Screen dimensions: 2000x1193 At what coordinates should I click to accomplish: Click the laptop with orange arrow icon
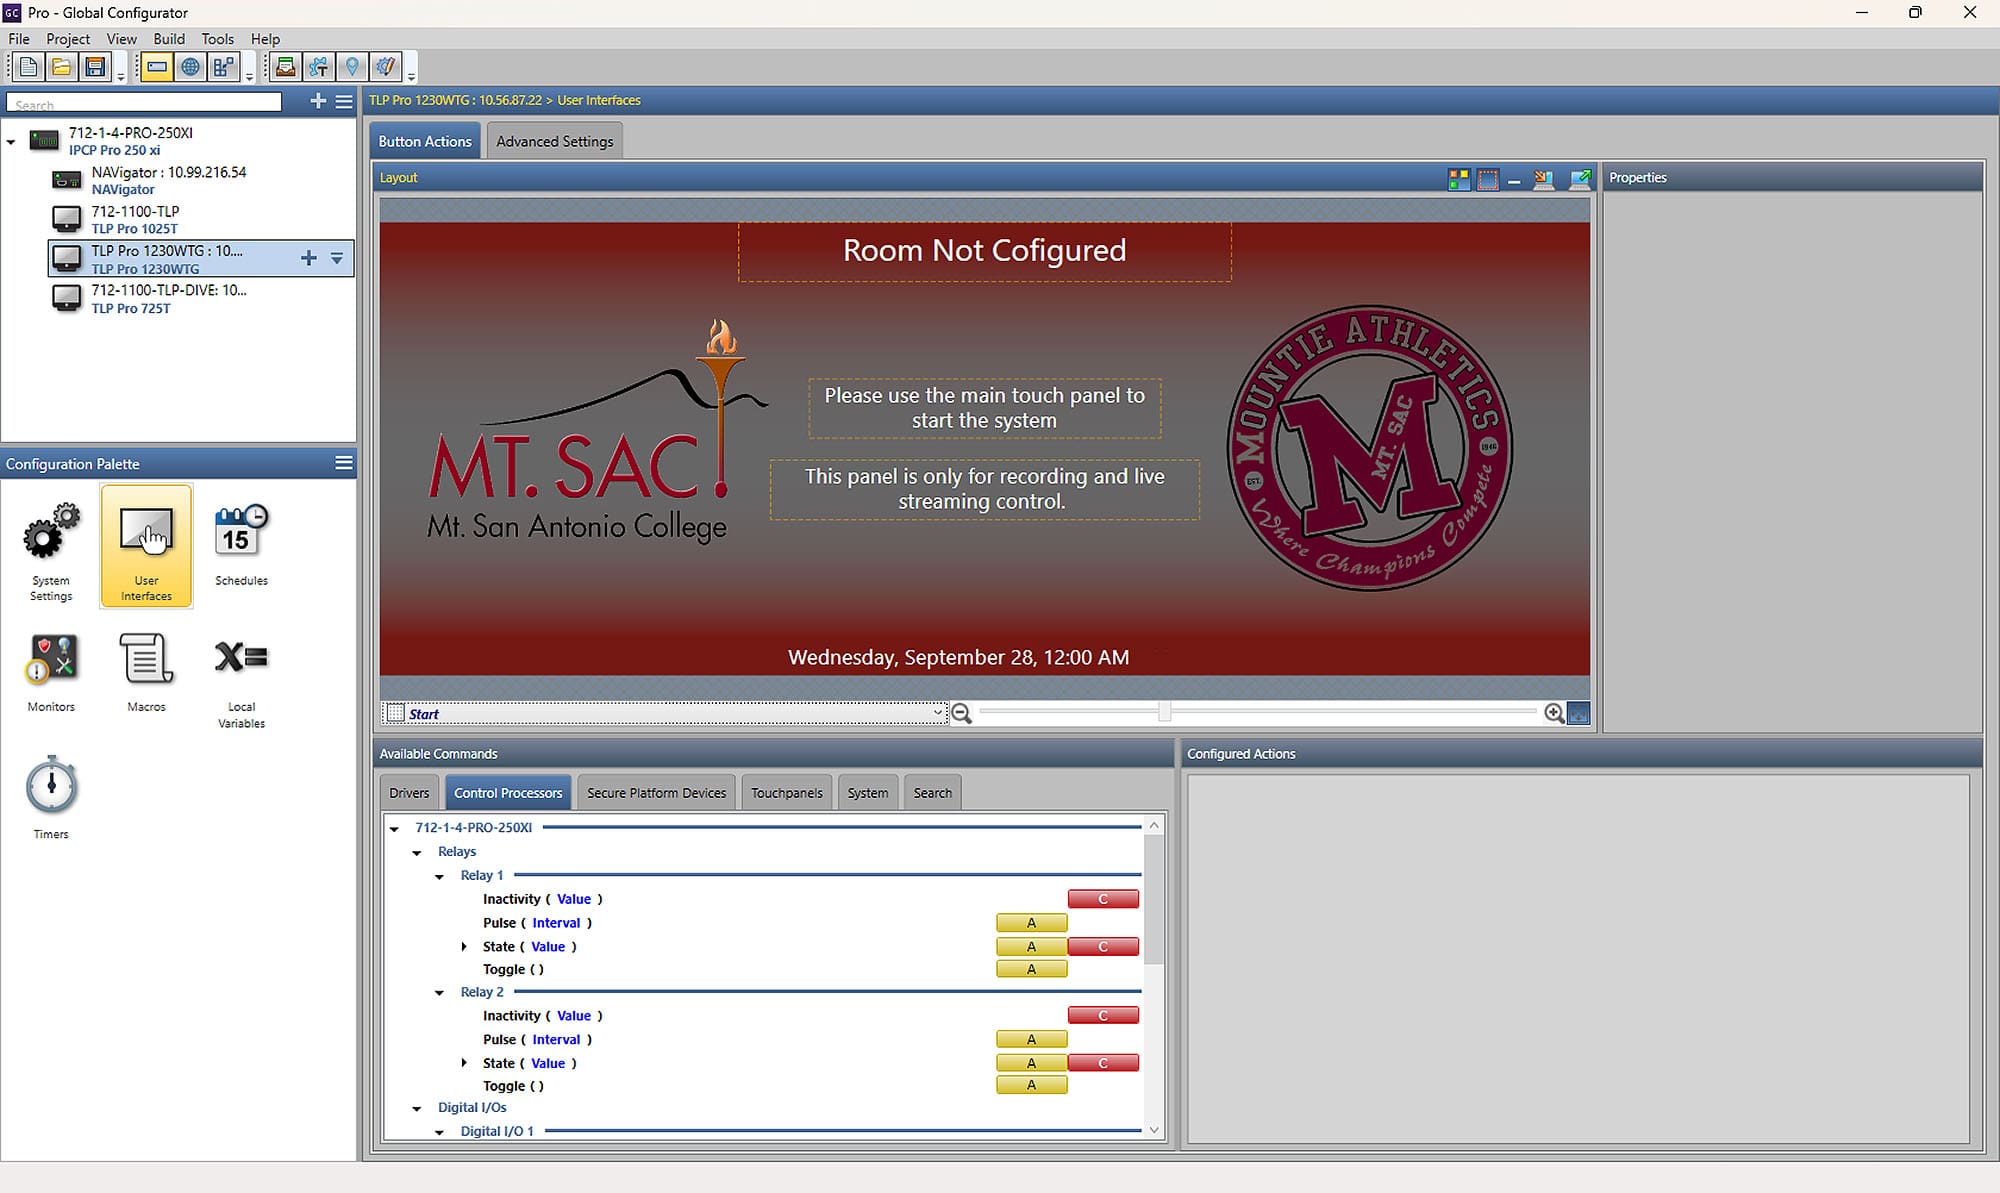click(x=1544, y=179)
